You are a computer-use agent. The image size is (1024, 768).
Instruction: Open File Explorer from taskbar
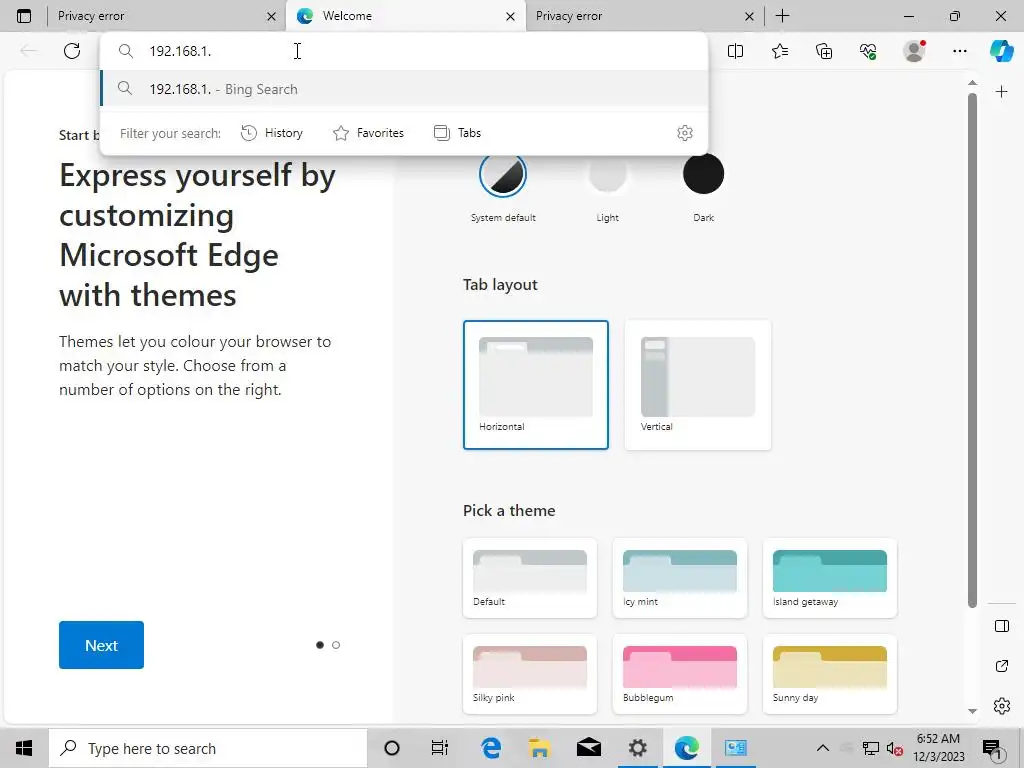(539, 748)
